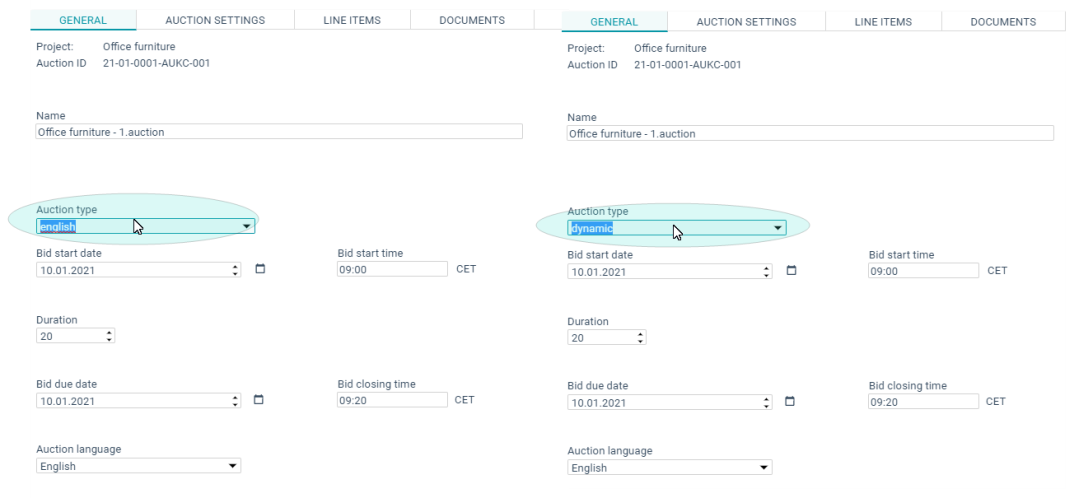Open calendar icon beside right panel Bid due date
The width and height of the screenshot is (1074, 498).
point(790,402)
